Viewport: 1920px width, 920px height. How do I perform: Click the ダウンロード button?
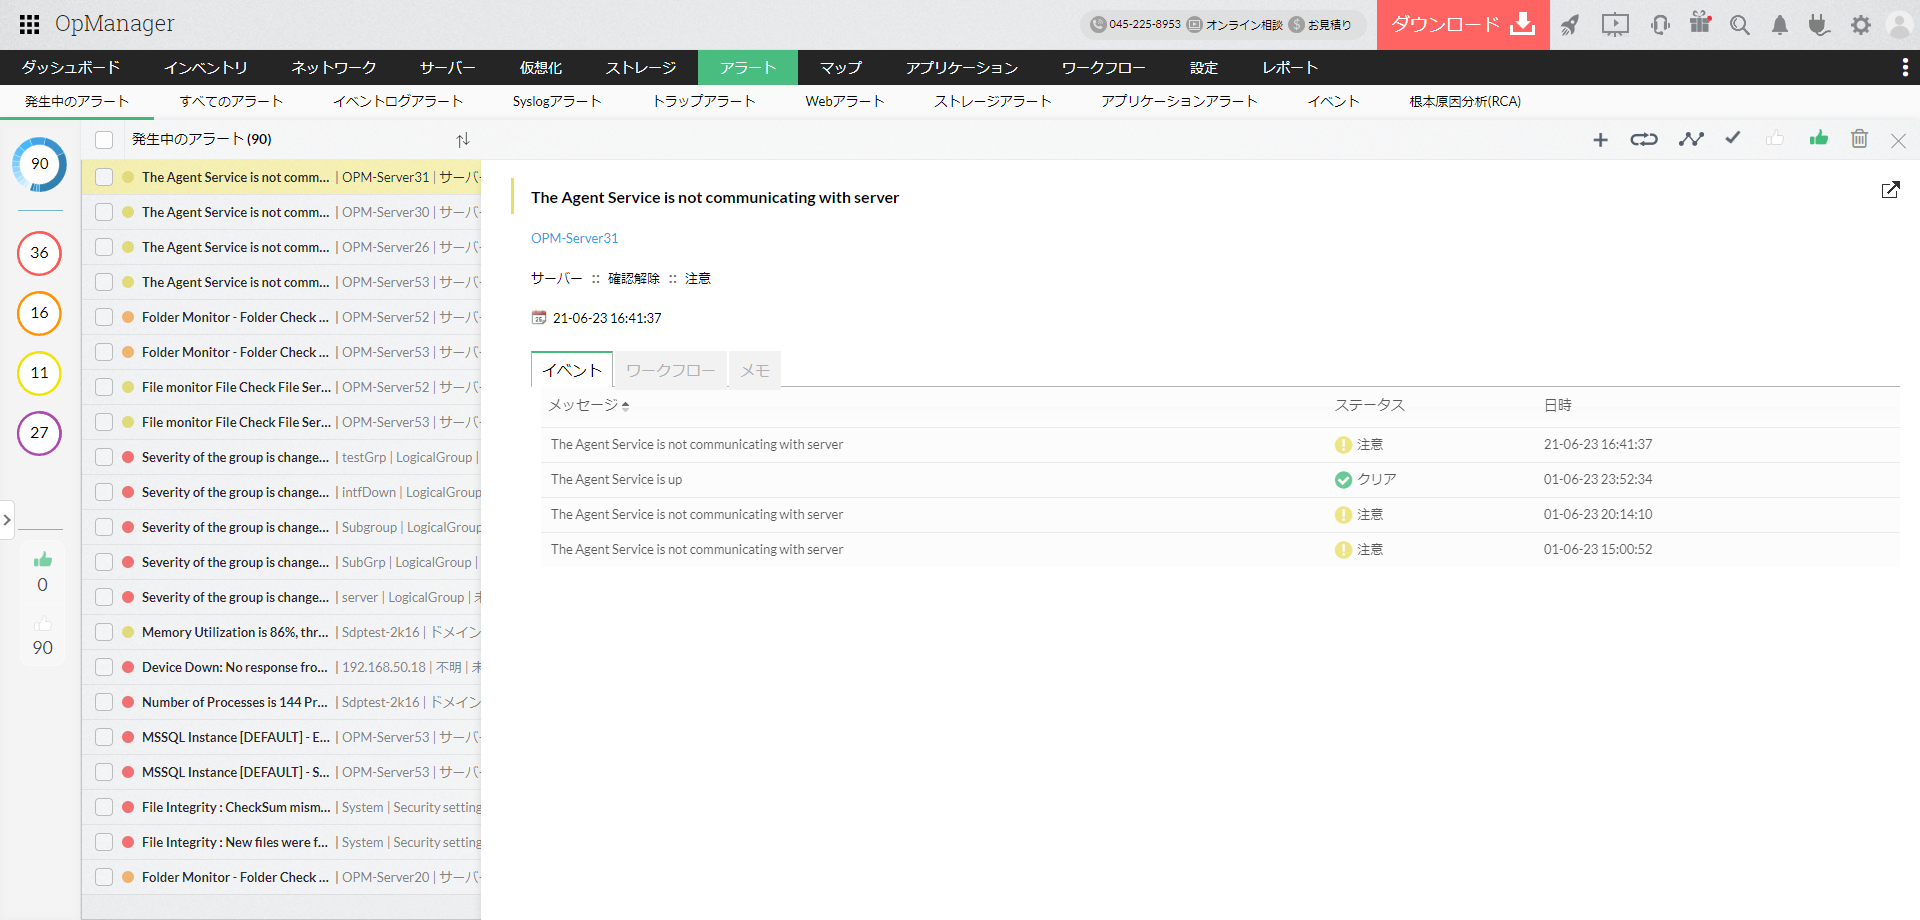pos(1463,25)
